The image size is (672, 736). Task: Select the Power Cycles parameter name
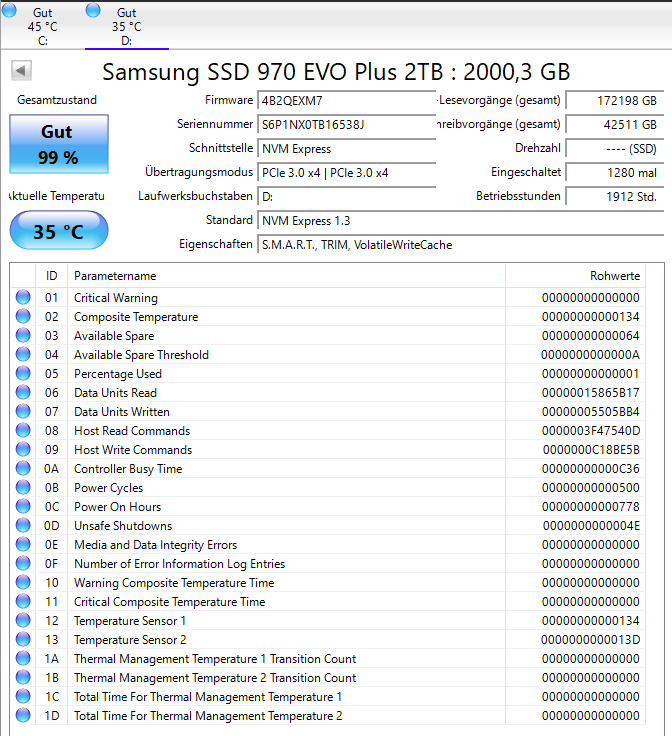pos(108,488)
